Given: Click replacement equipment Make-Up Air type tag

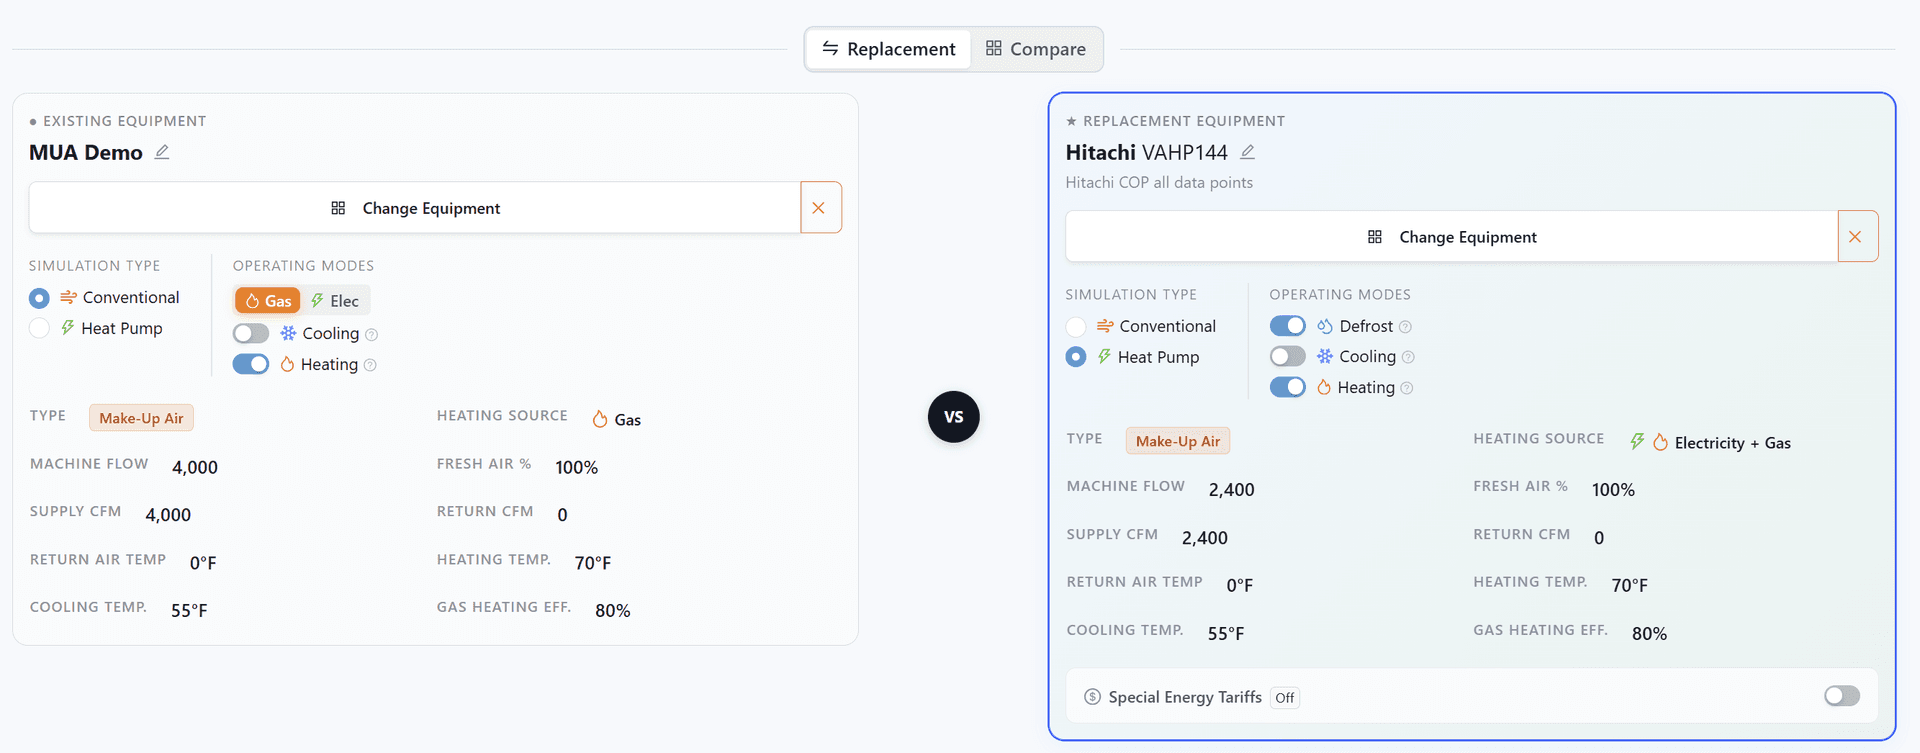Looking at the screenshot, I should 1178,441.
